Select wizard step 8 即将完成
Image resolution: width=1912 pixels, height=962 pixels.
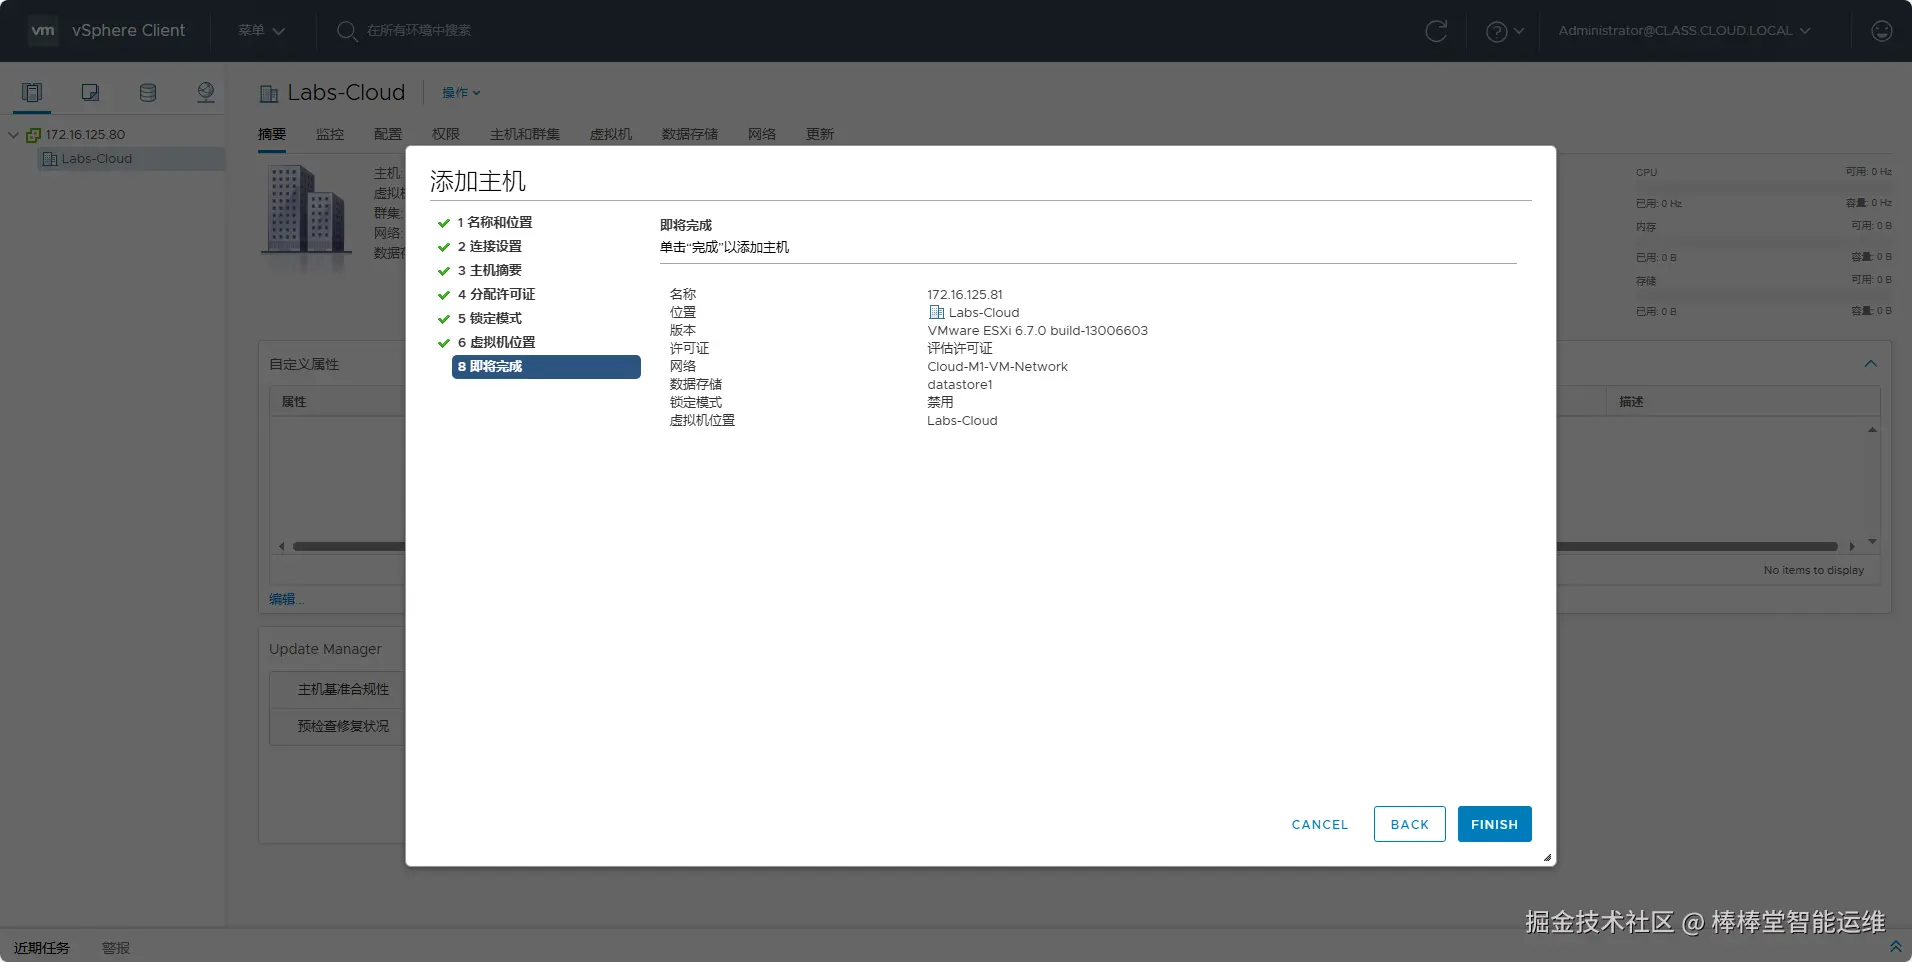coord(546,367)
